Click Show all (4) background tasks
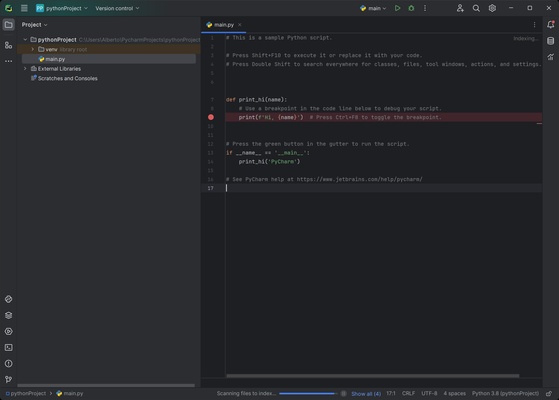559x400 pixels. pyautogui.click(x=366, y=394)
